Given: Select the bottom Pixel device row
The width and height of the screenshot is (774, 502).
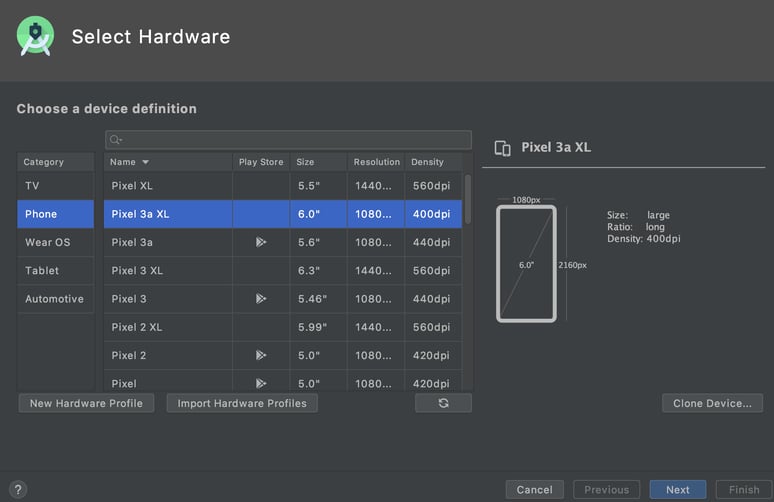Looking at the screenshot, I should (x=283, y=381).
